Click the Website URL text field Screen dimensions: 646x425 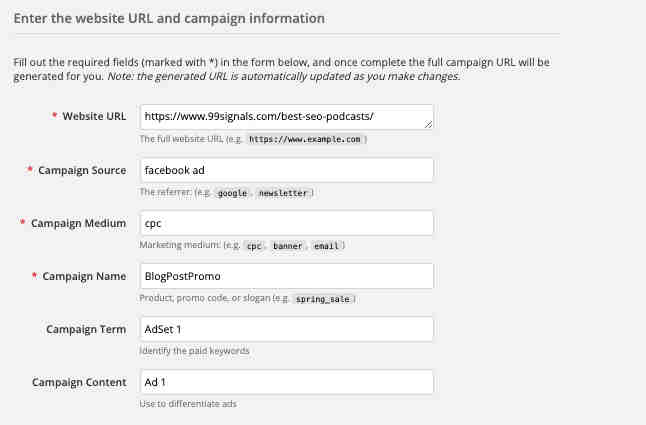click(286, 117)
